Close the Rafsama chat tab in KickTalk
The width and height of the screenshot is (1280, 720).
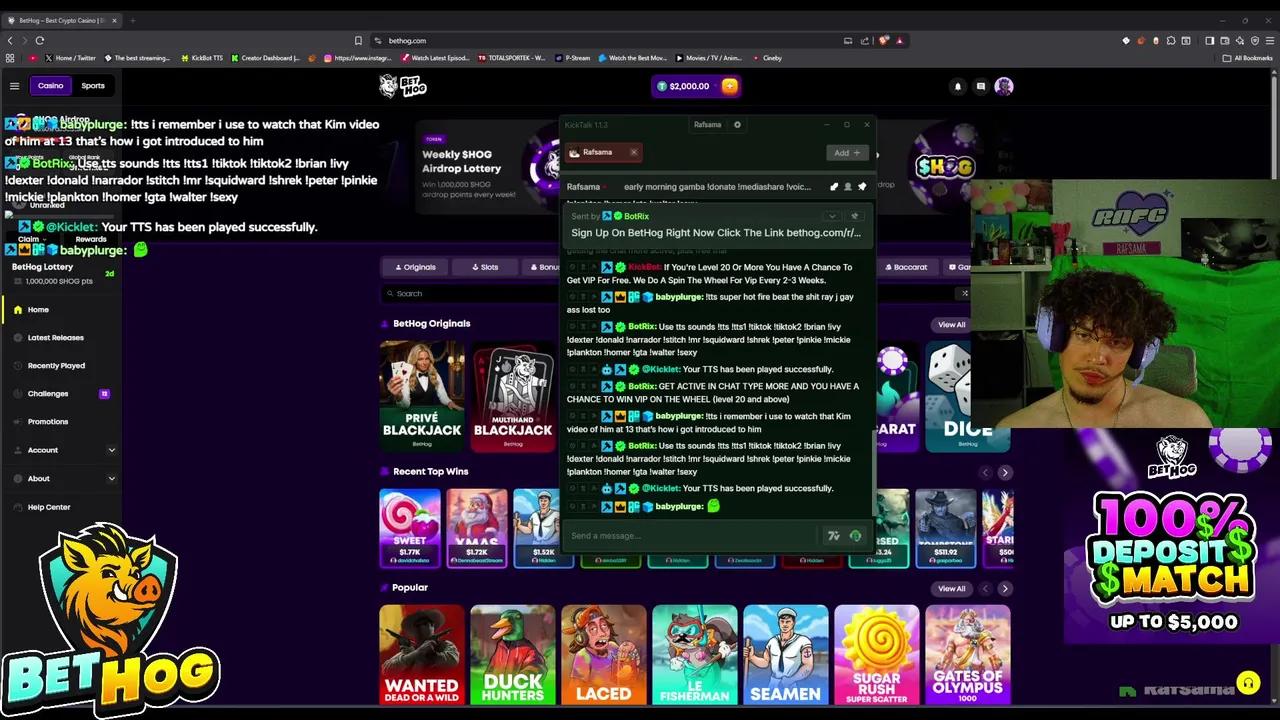click(x=633, y=152)
